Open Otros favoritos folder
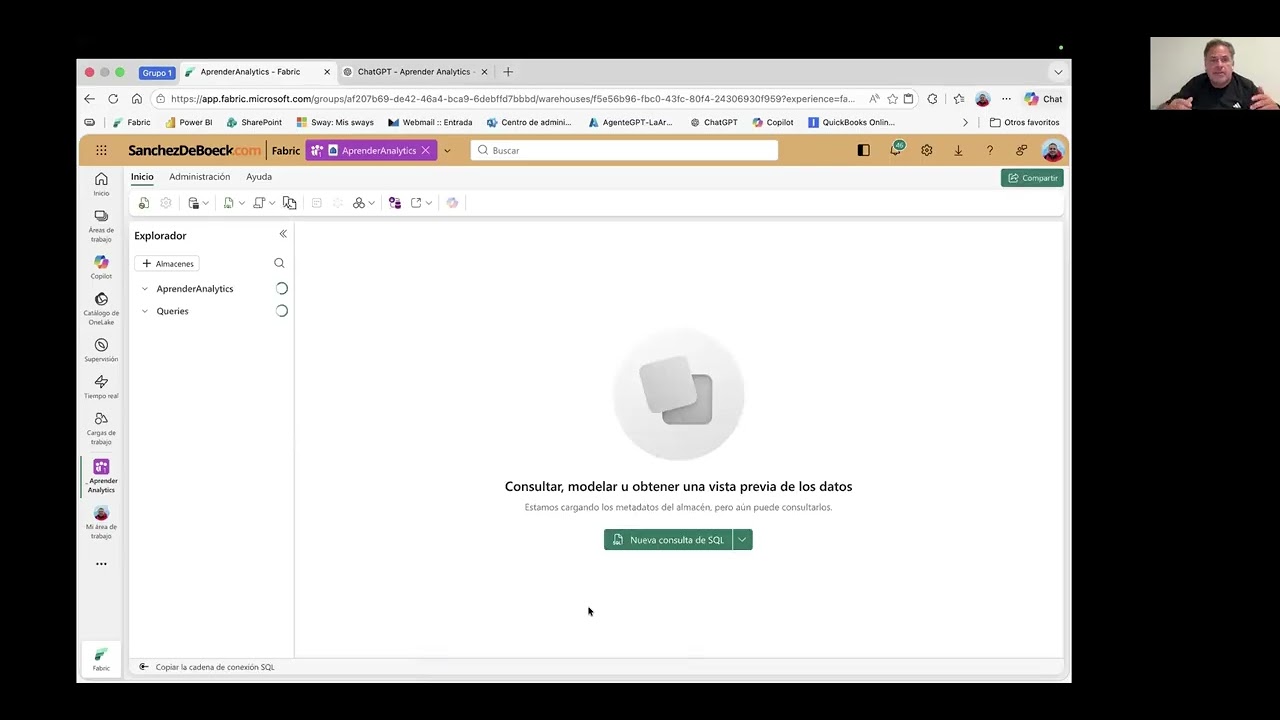 [1024, 122]
